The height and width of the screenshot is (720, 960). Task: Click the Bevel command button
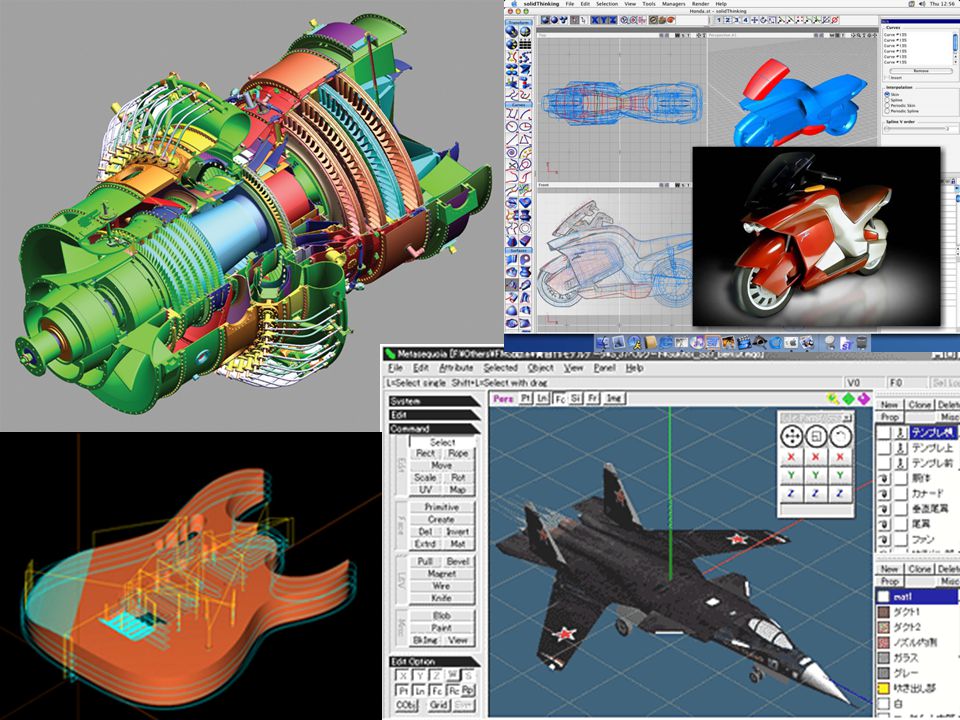click(x=458, y=561)
